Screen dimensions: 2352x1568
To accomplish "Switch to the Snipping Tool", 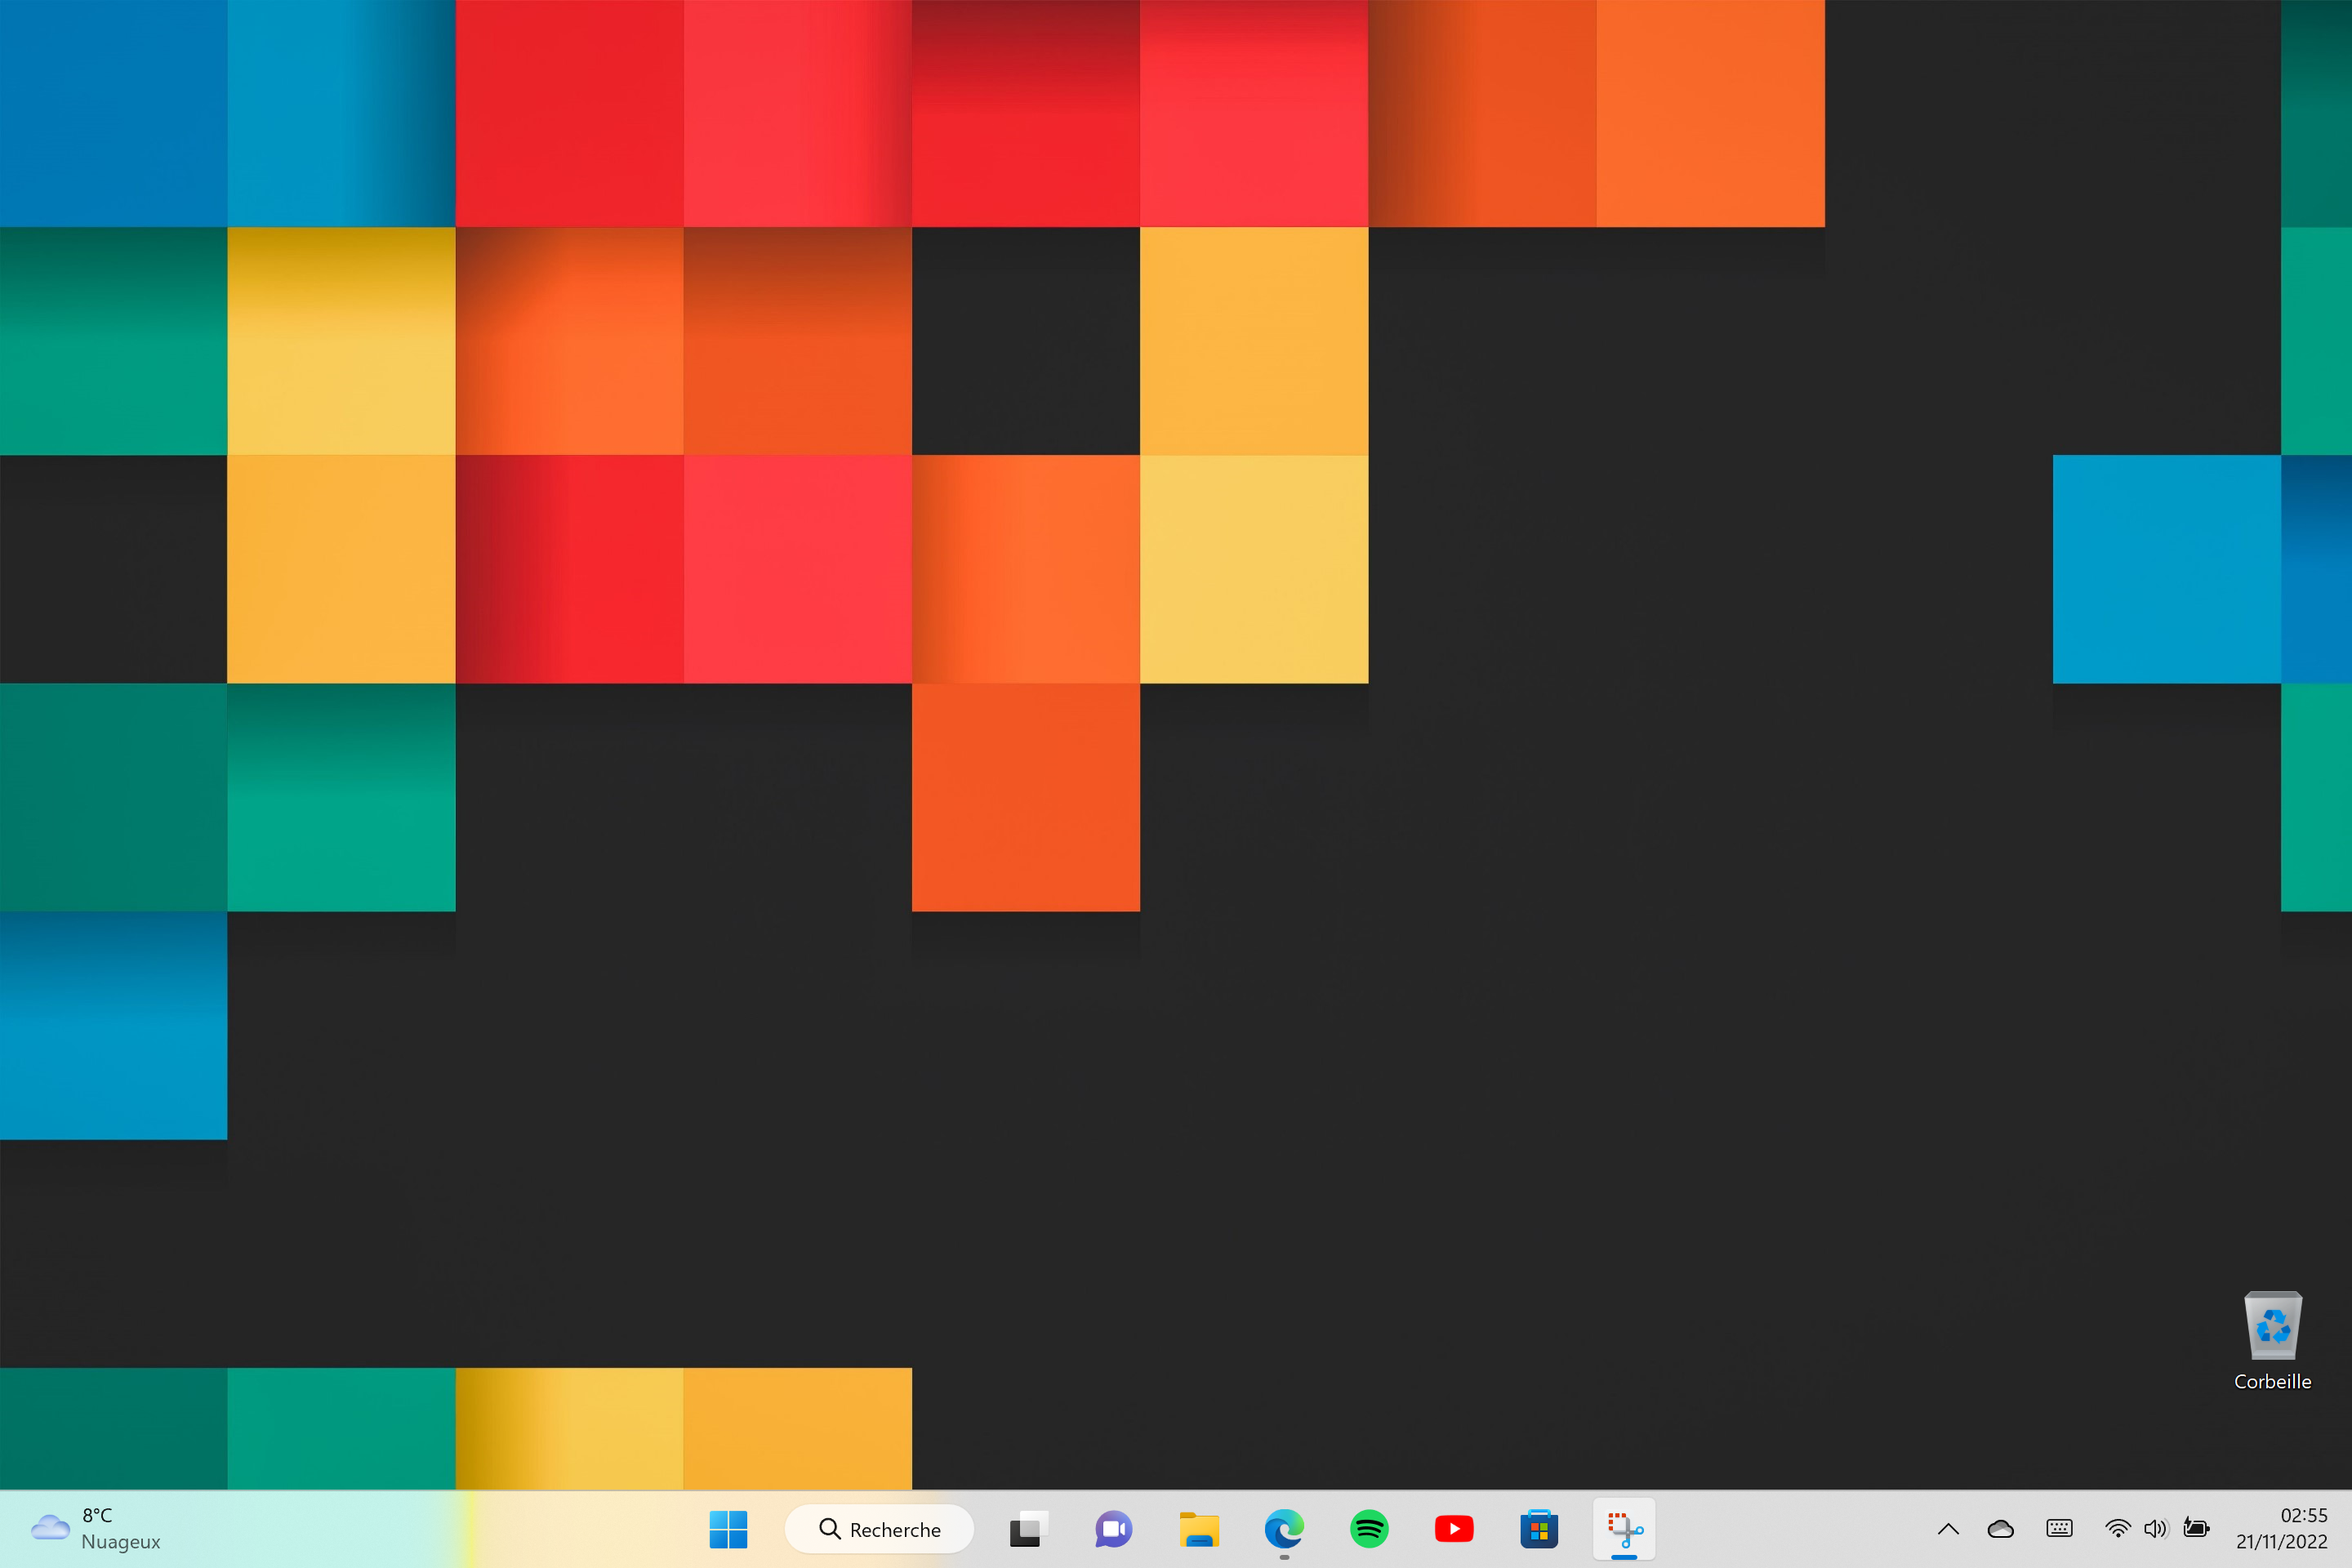I will [x=1624, y=1529].
